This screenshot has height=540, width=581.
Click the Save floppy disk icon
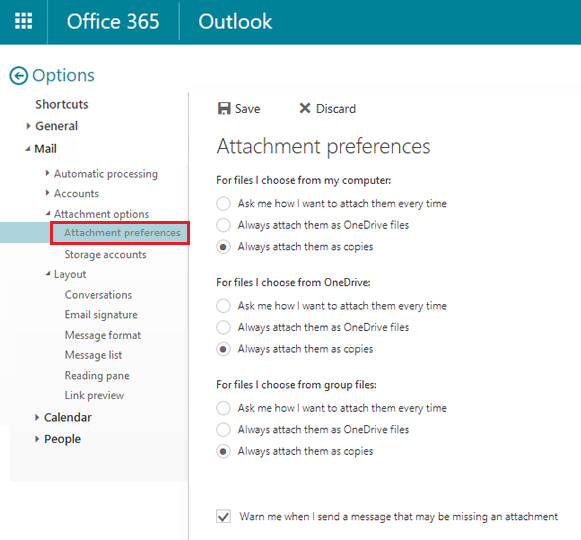224,109
